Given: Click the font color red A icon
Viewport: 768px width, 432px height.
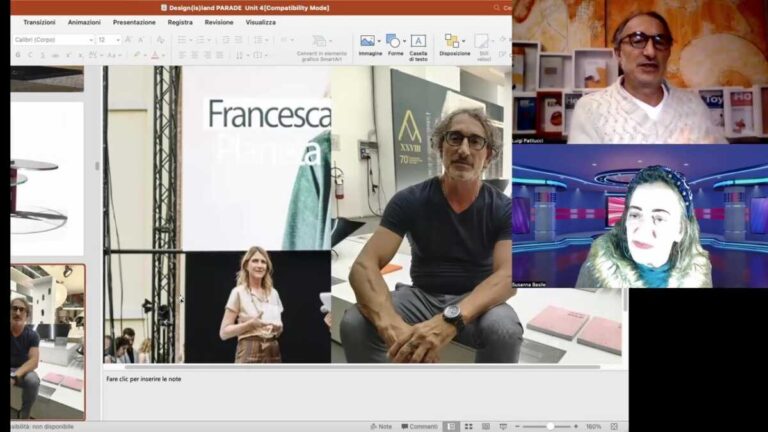Looking at the screenshot, I should pos(155,55).
